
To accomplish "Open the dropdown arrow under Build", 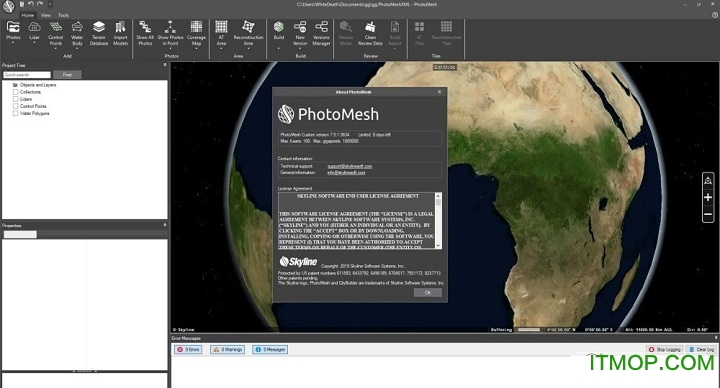I will pyautogui.click(x=279, y=48).
